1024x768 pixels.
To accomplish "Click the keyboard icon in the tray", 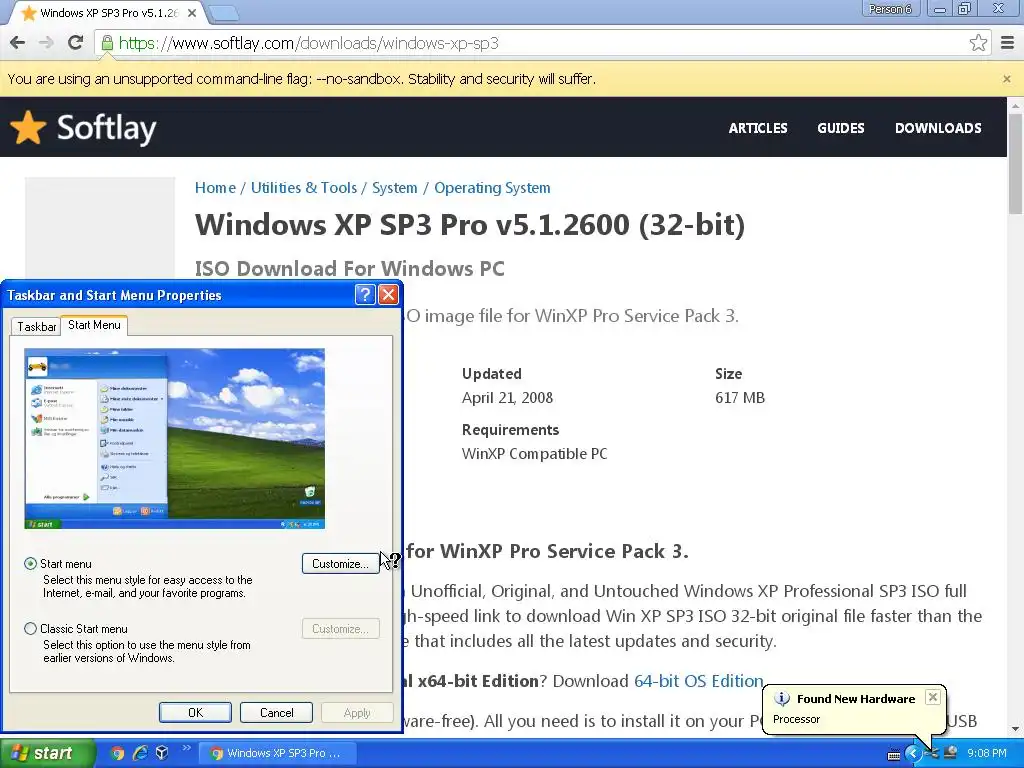I will (894, 755).
